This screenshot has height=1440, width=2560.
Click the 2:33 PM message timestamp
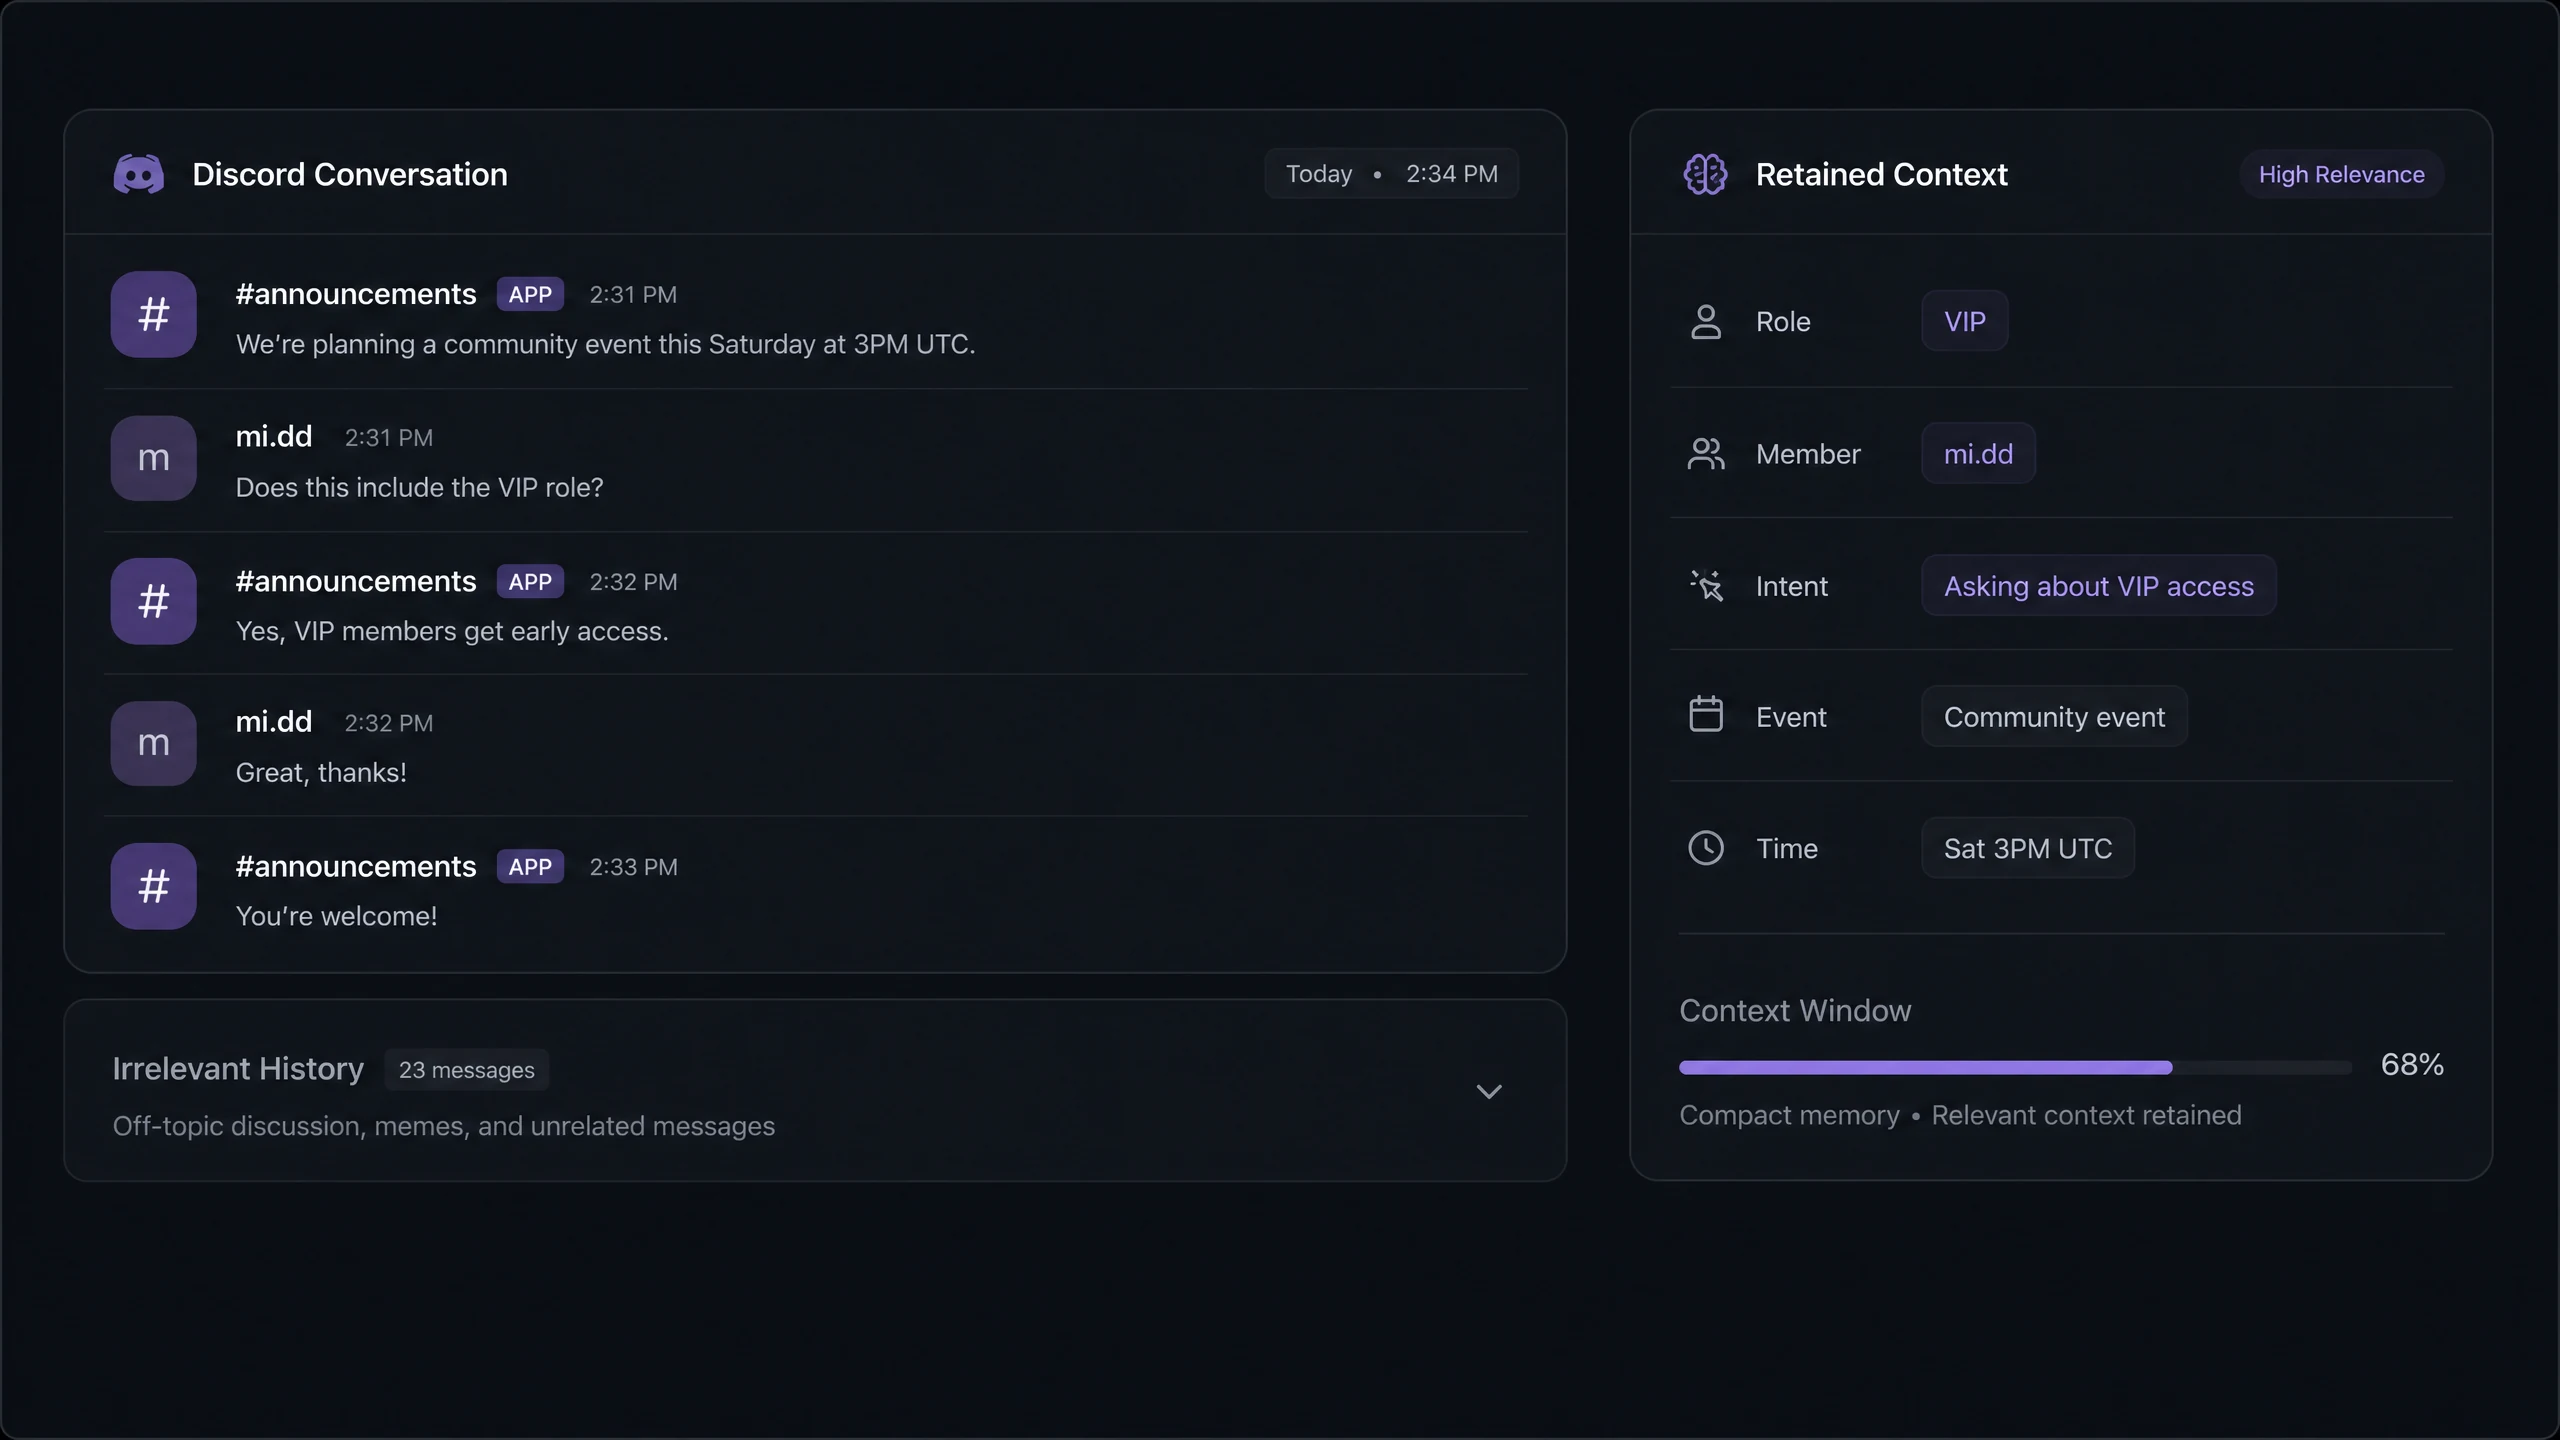coord(633,867)
